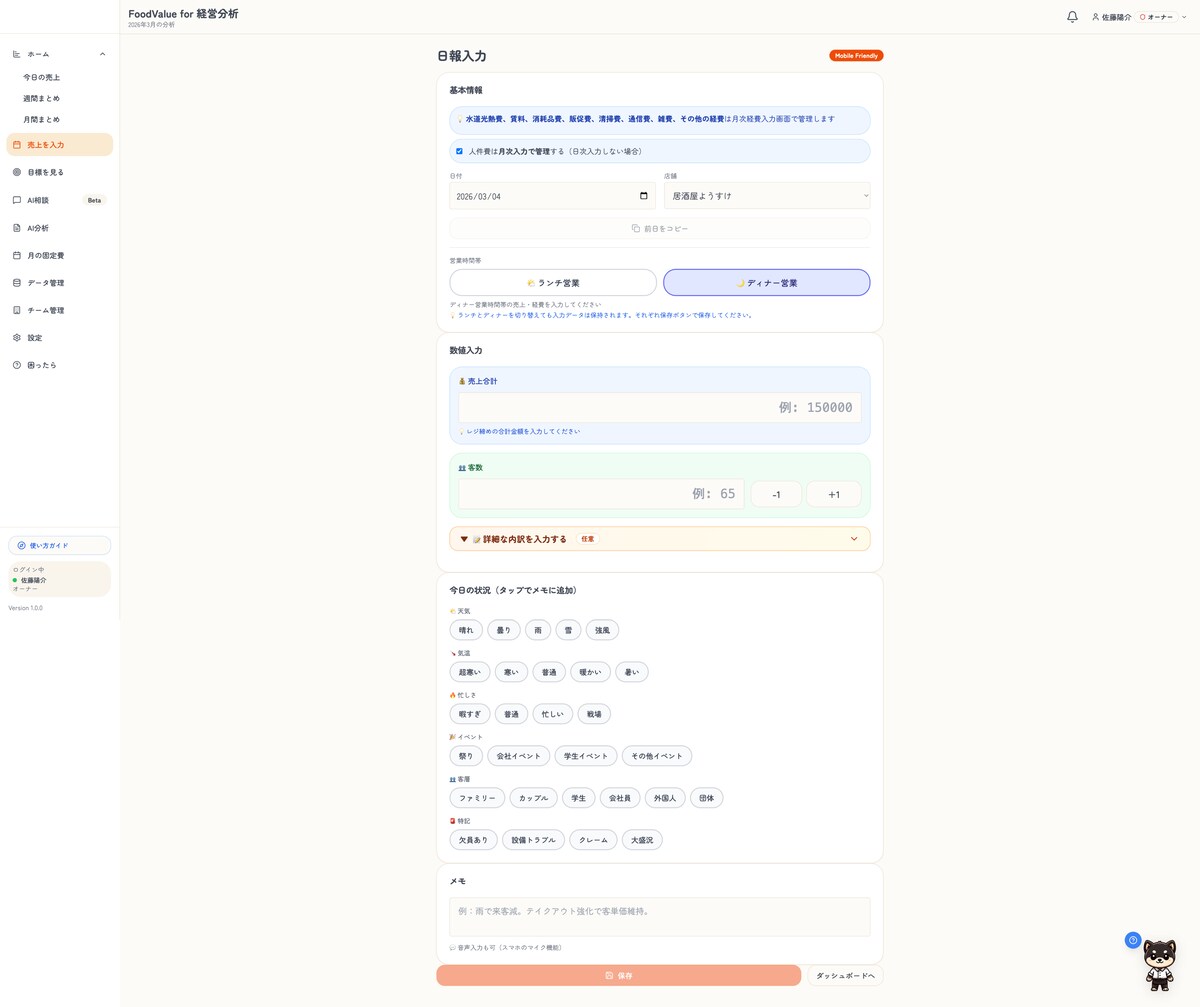Click the 売上合計 input field
The image size is (1200, 1007).
[660, 408]
